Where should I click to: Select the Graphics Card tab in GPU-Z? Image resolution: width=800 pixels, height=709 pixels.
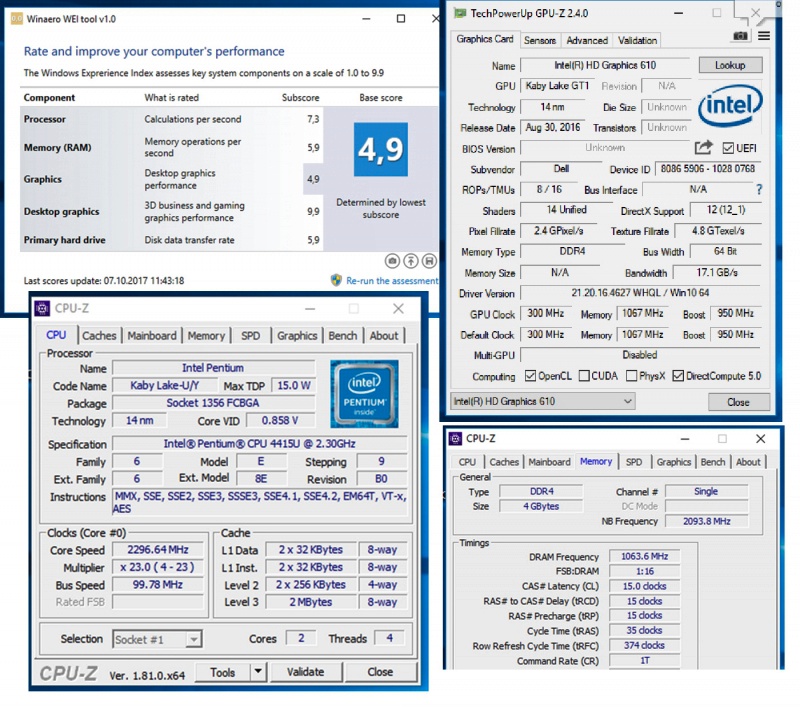(485, 39)
